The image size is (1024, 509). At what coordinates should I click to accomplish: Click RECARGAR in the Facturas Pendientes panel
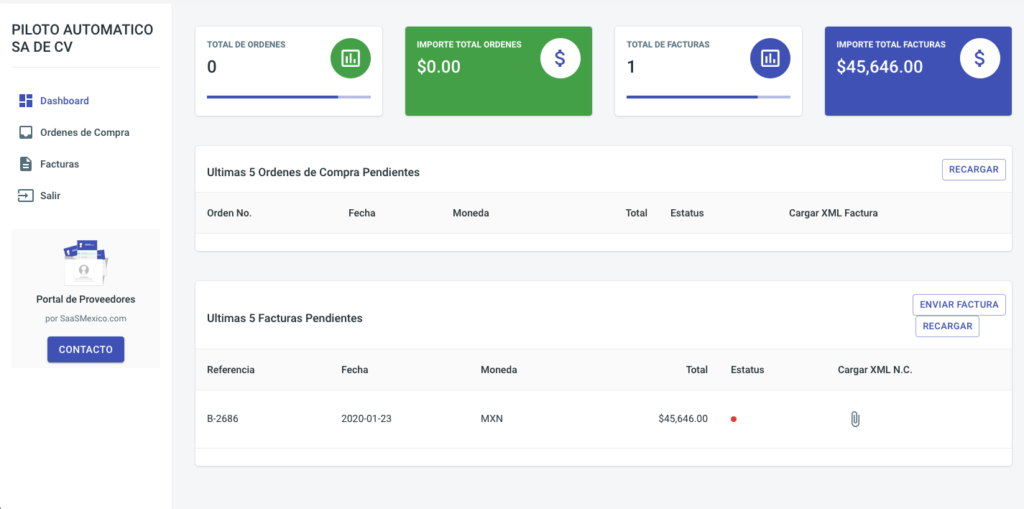947,326
